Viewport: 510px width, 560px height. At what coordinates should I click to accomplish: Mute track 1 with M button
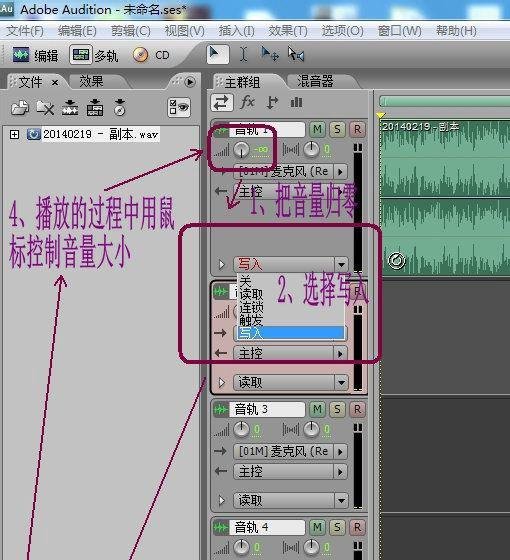tap(317, 129)
